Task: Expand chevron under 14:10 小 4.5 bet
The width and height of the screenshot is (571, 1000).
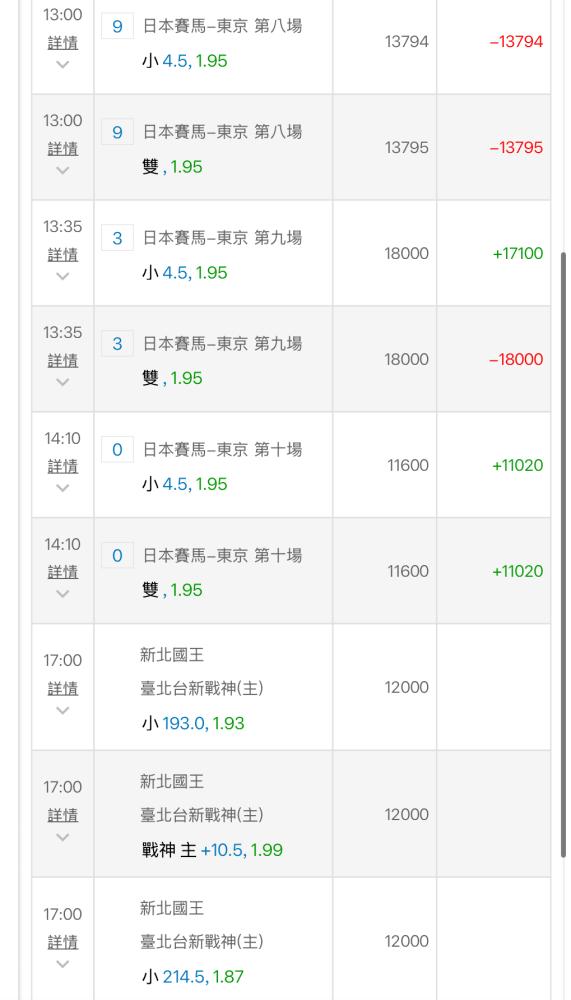Action: click(x=63, y=488)
